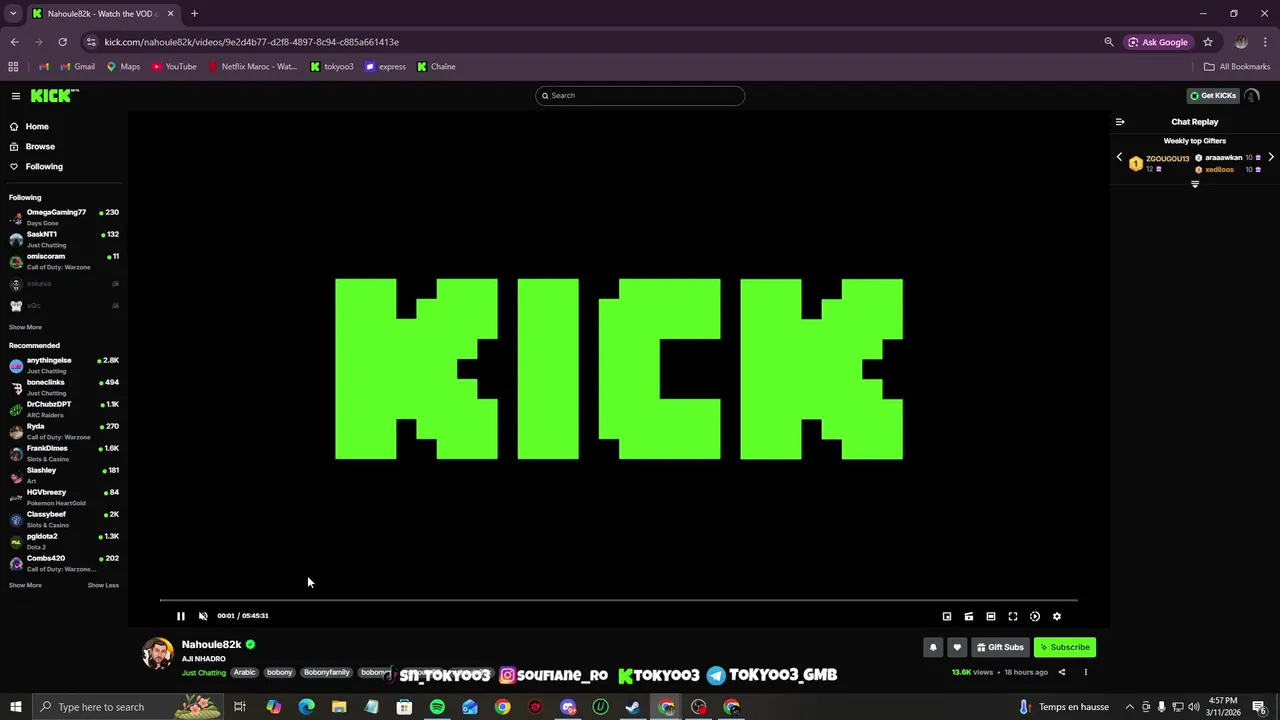Expand Following list with Show More

click(25, 327)
